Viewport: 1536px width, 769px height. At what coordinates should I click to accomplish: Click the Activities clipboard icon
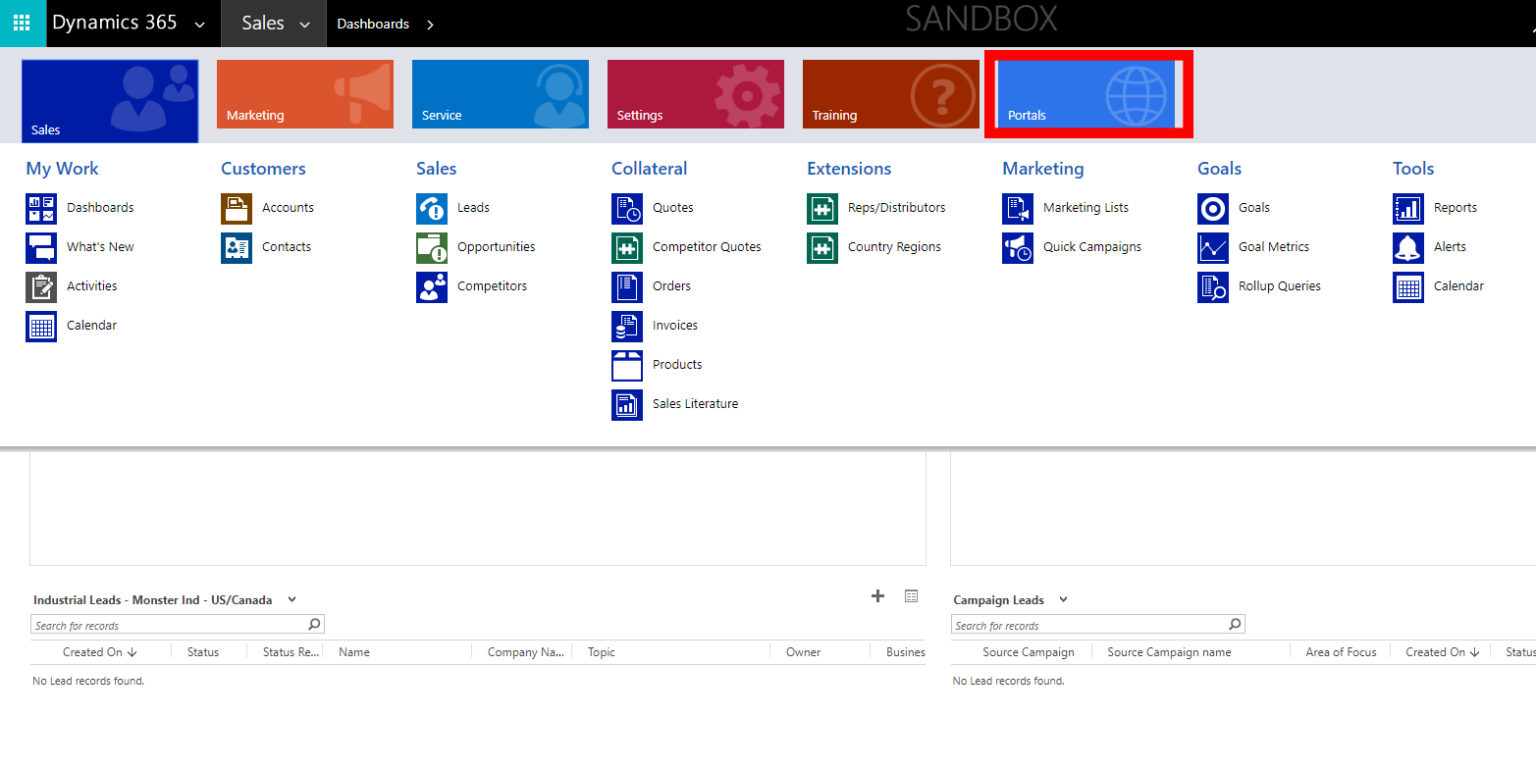[41, 286]
